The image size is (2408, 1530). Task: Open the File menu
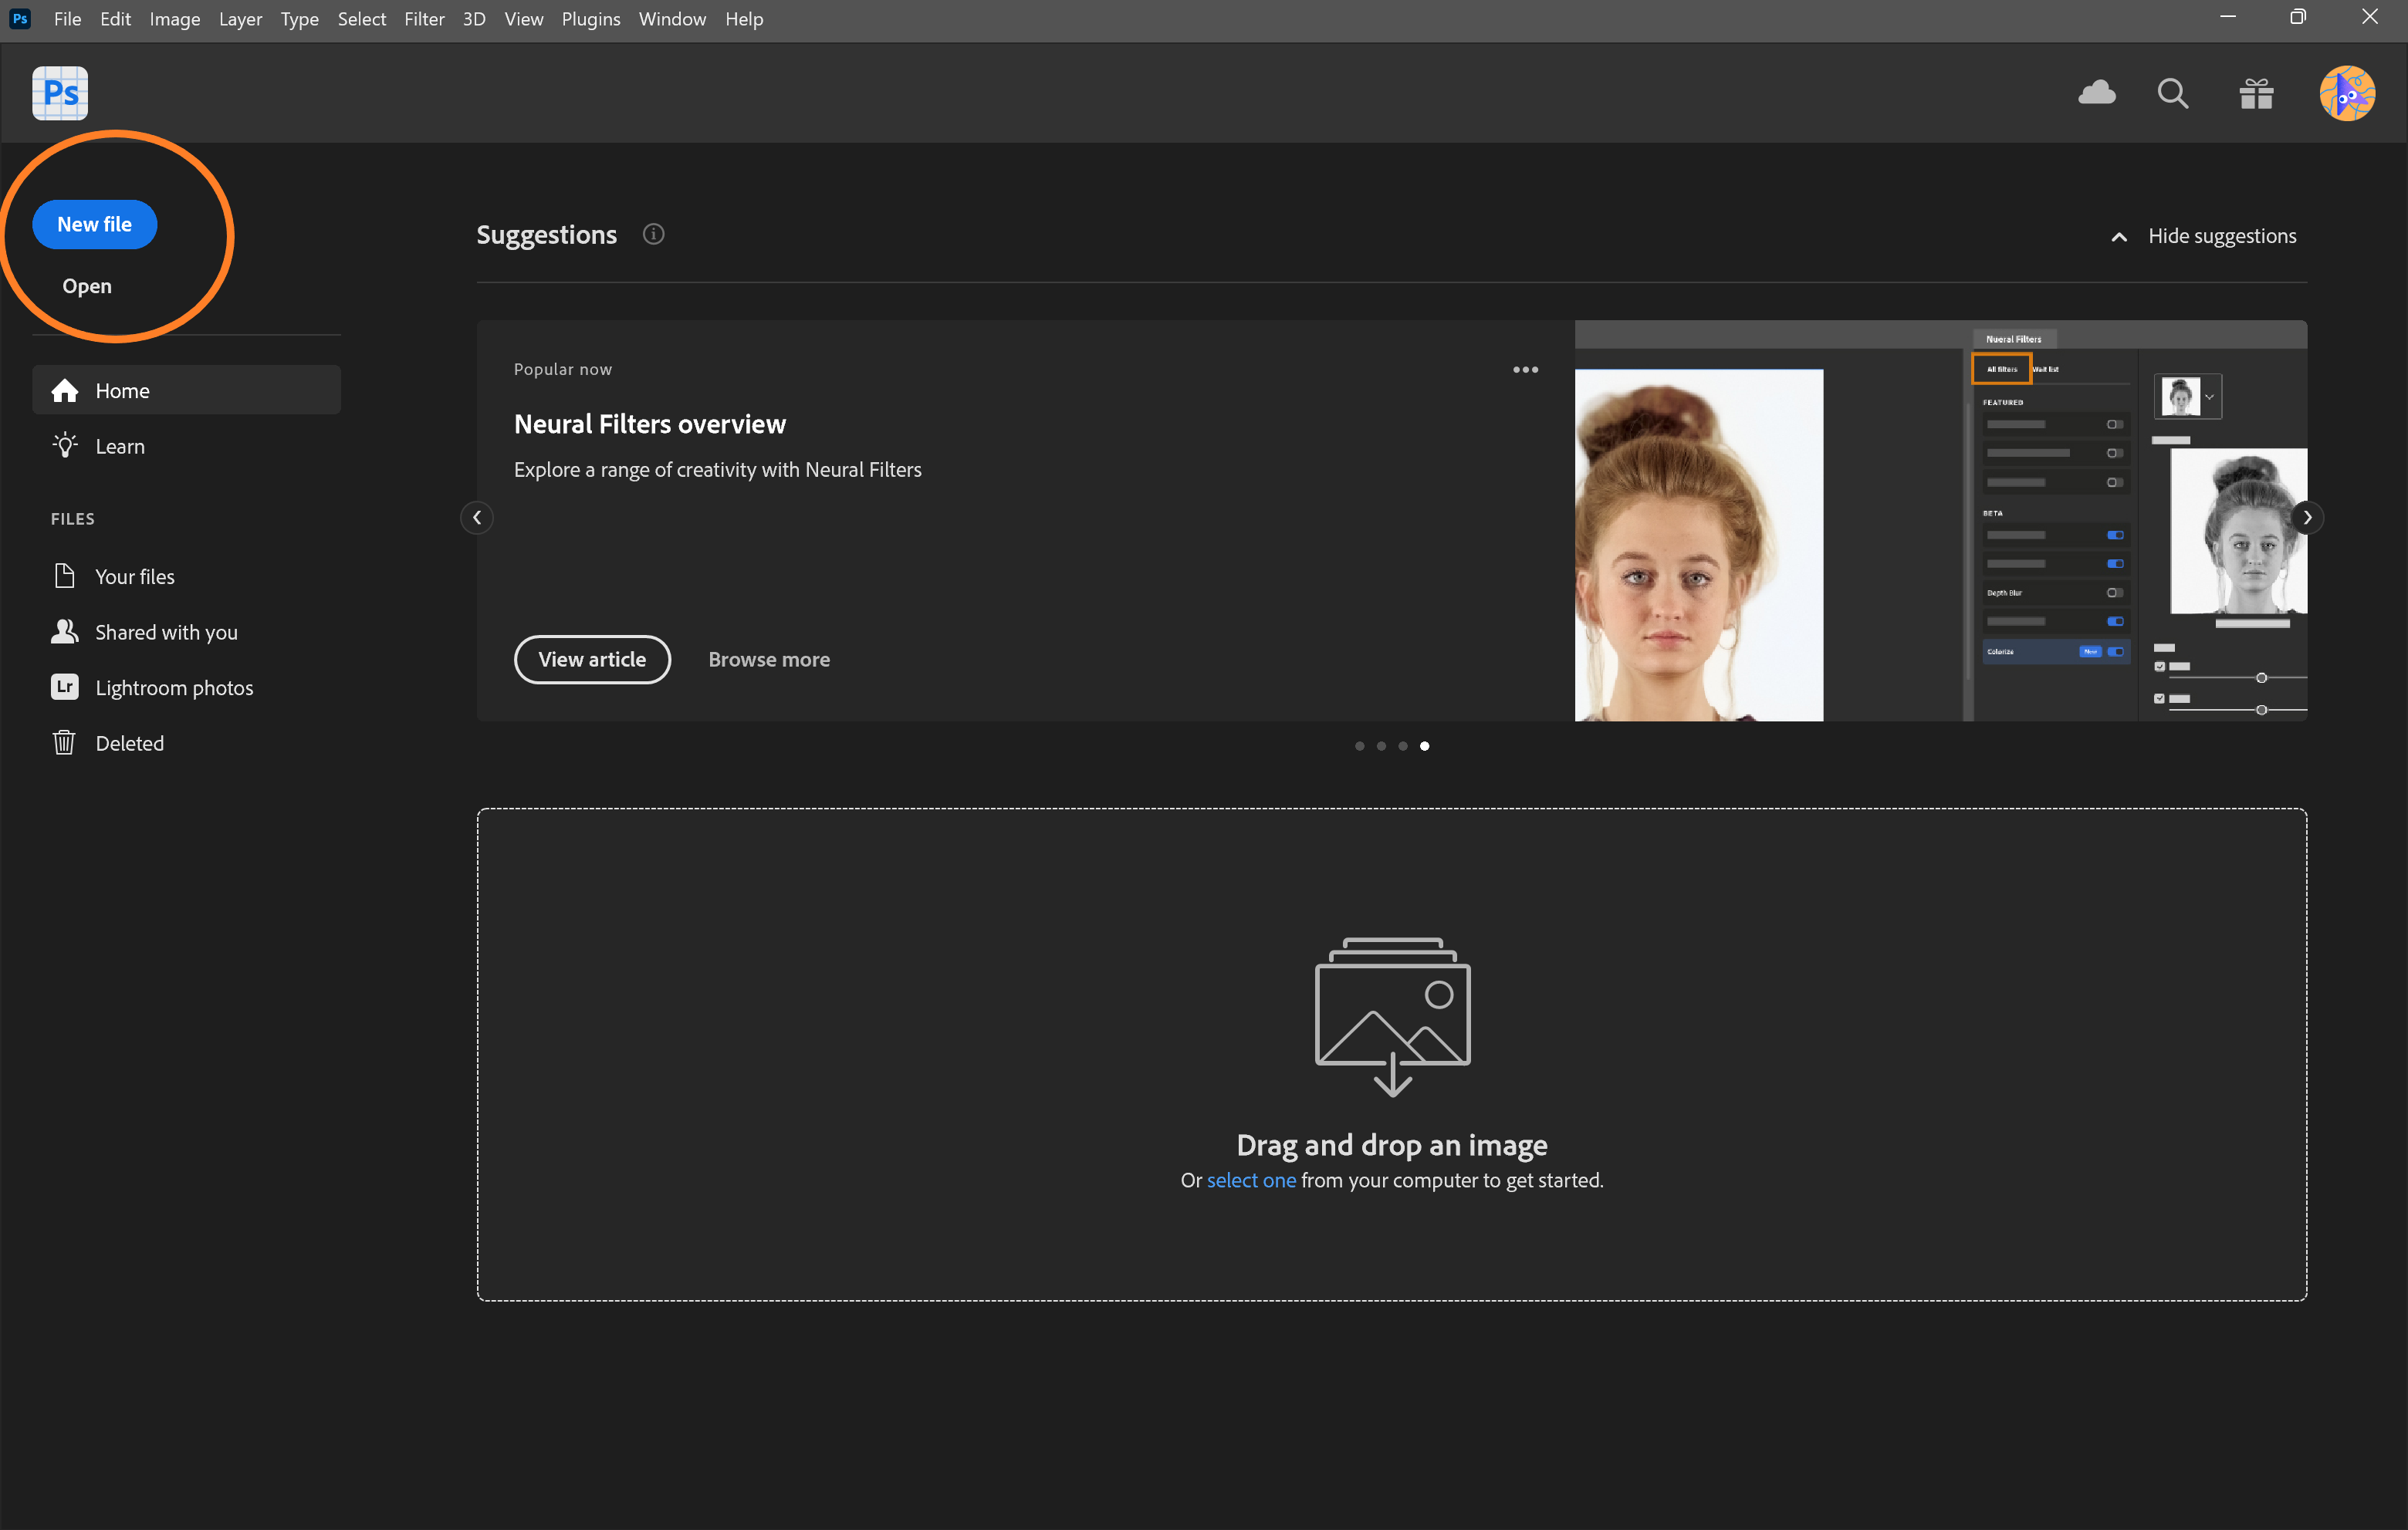[67, 19]
